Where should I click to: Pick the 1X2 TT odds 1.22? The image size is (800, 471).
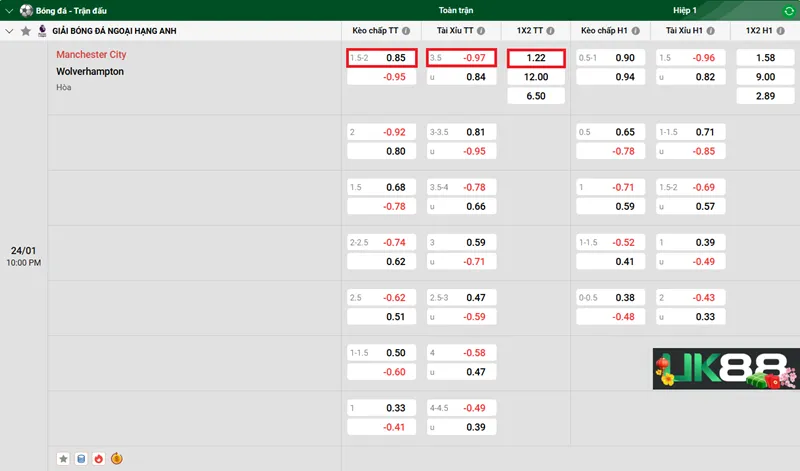tap(536, 58)
